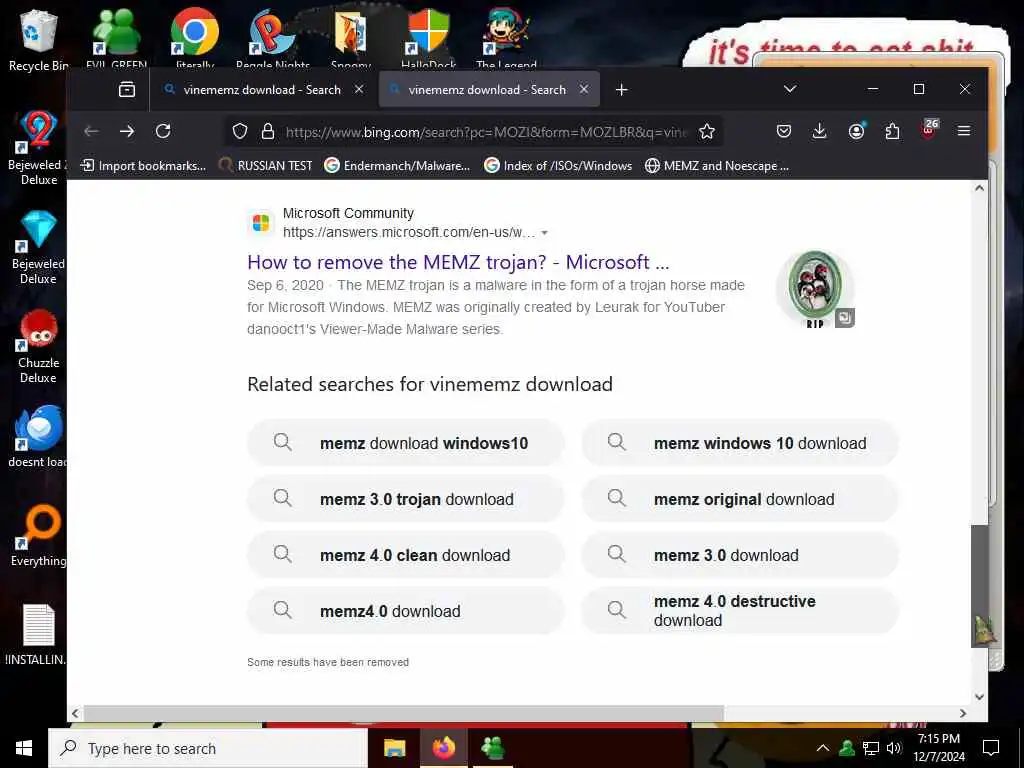
Task: Search 'memz 3.0 download' related query
Action: click(x=739, y=555)
